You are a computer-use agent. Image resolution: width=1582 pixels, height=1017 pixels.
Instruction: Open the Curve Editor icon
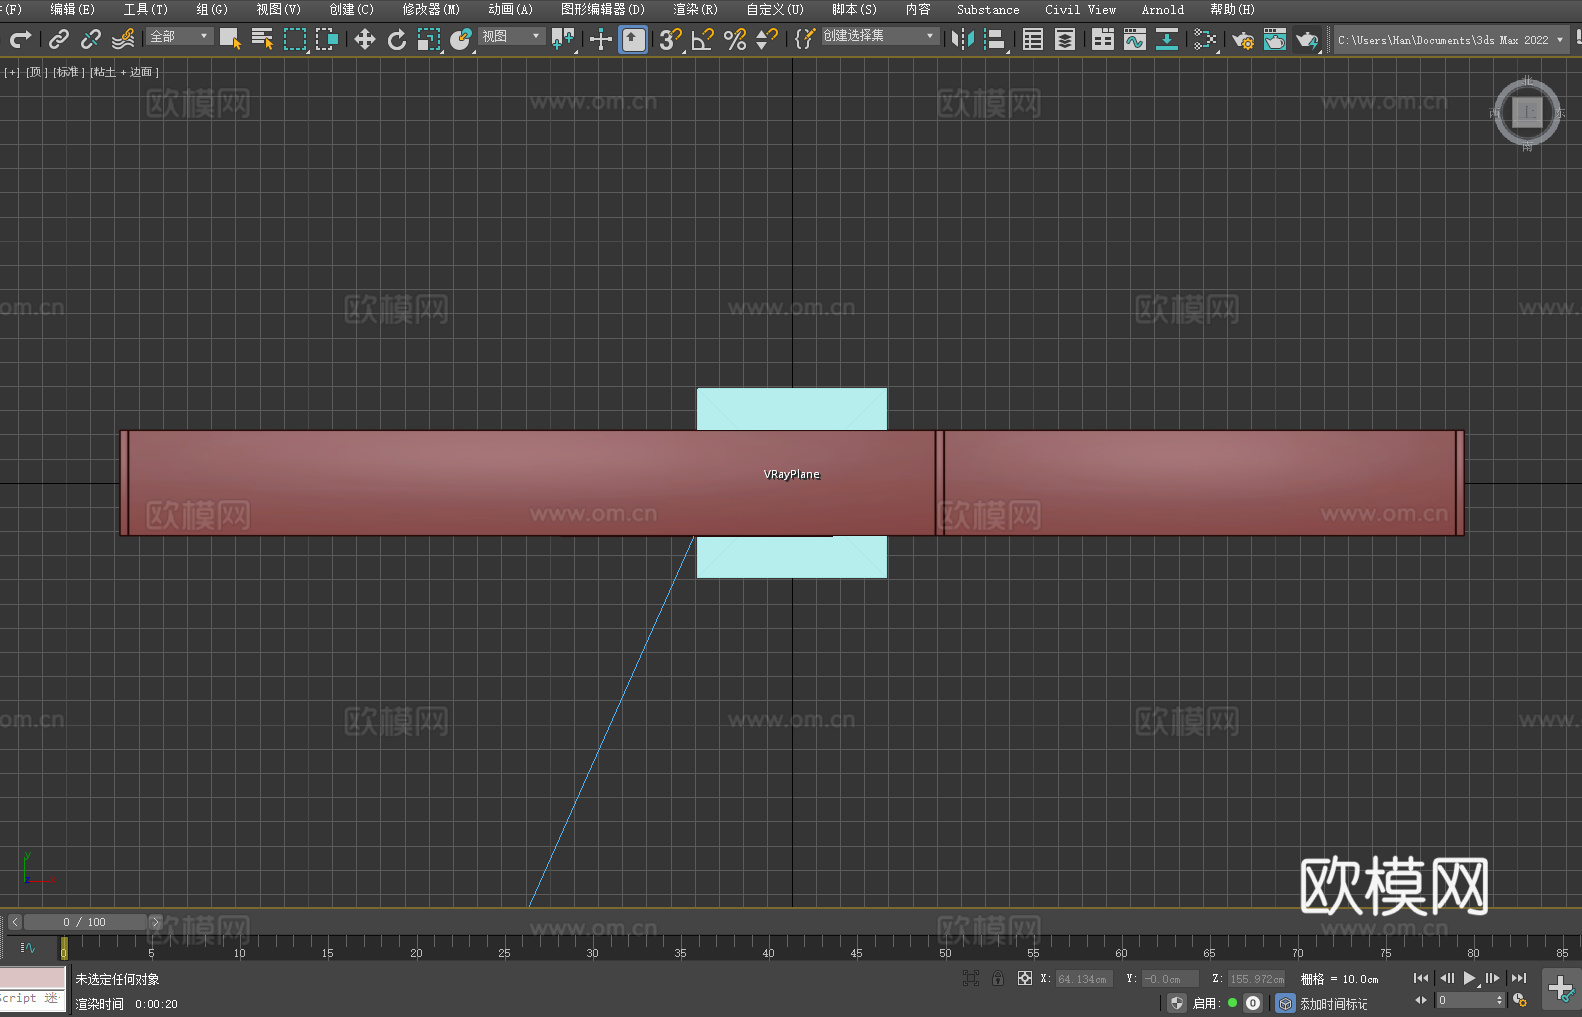[x=1135, y=39]
